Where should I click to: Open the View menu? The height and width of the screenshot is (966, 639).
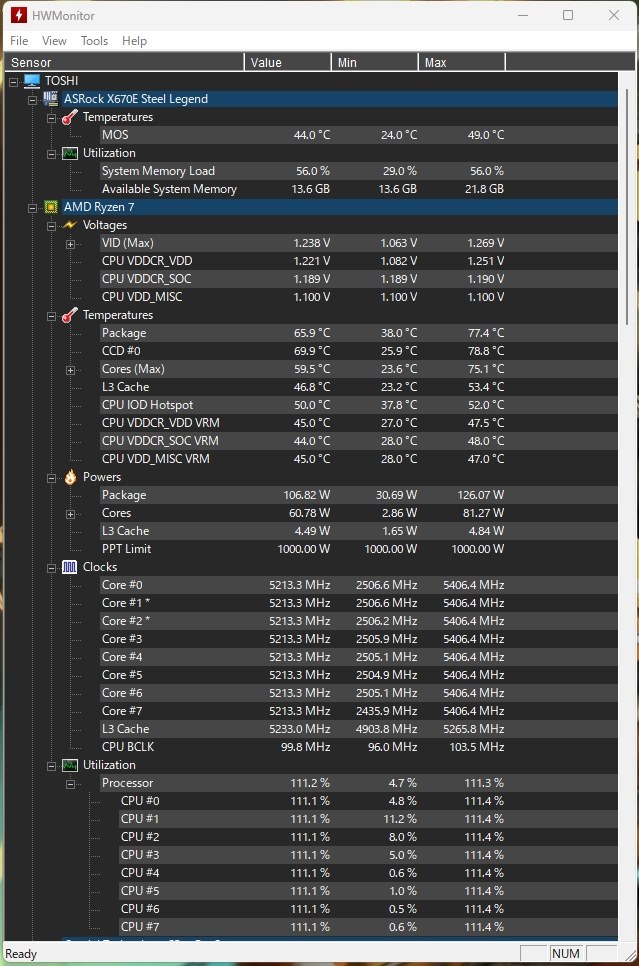[54, 41]
